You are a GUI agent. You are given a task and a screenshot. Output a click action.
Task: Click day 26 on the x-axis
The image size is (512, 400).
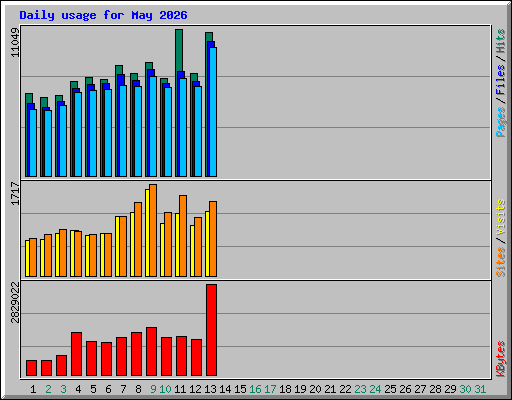405,389
